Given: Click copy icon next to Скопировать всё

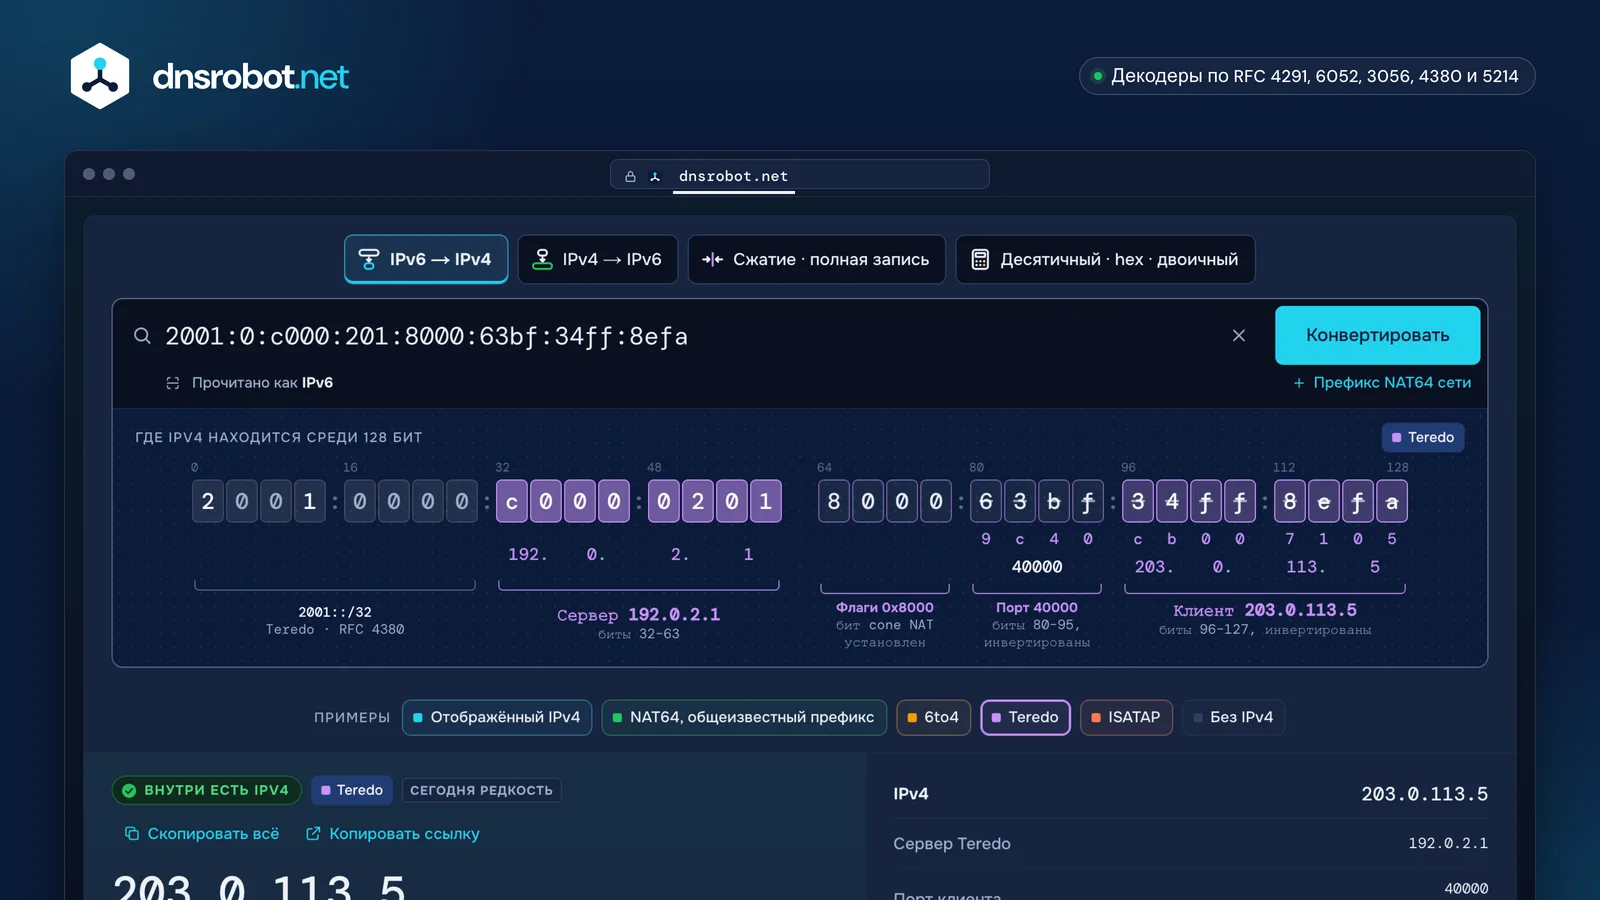Looking at the screenshot, I should (131, 833).
